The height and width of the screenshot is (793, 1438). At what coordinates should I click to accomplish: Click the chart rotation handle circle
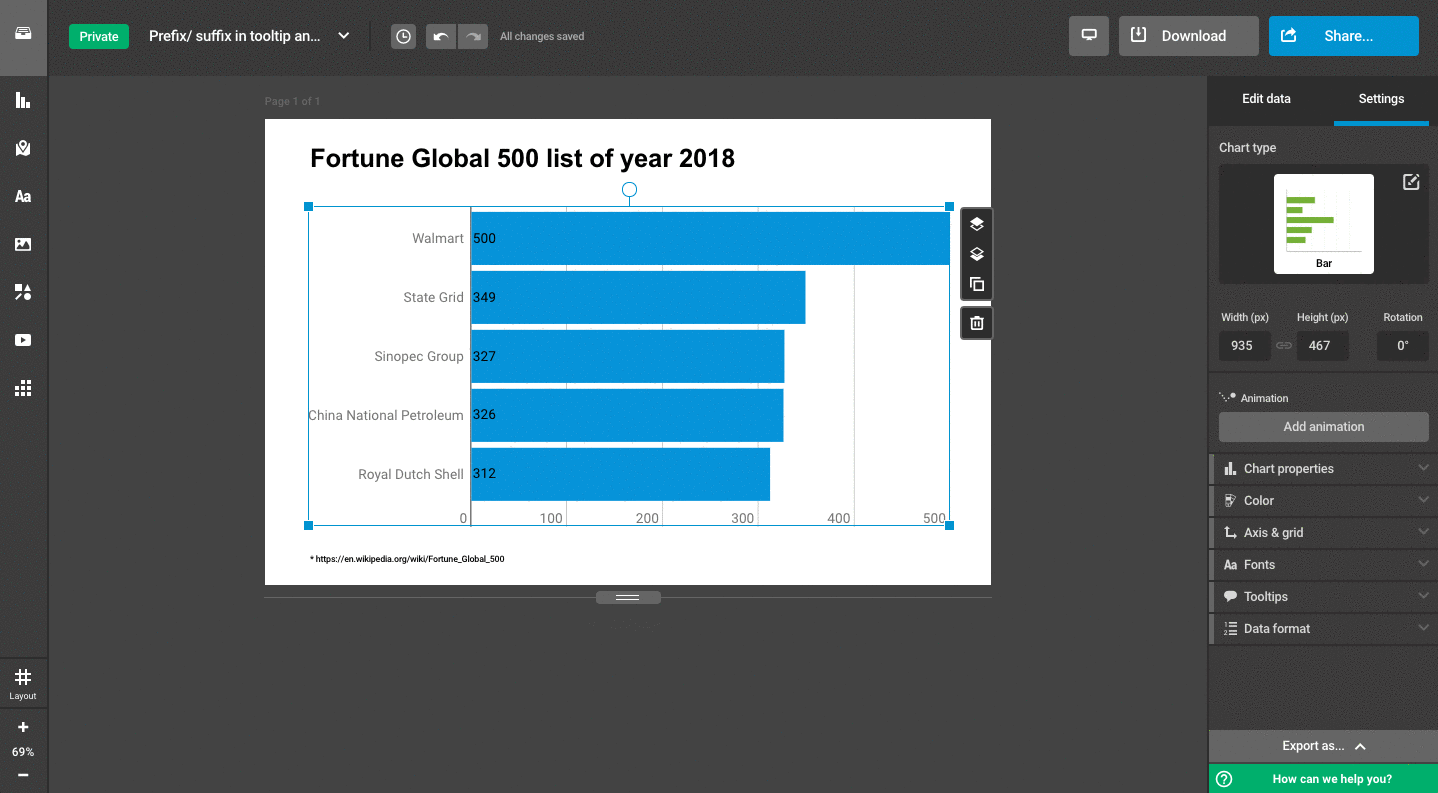click(629, 189)
